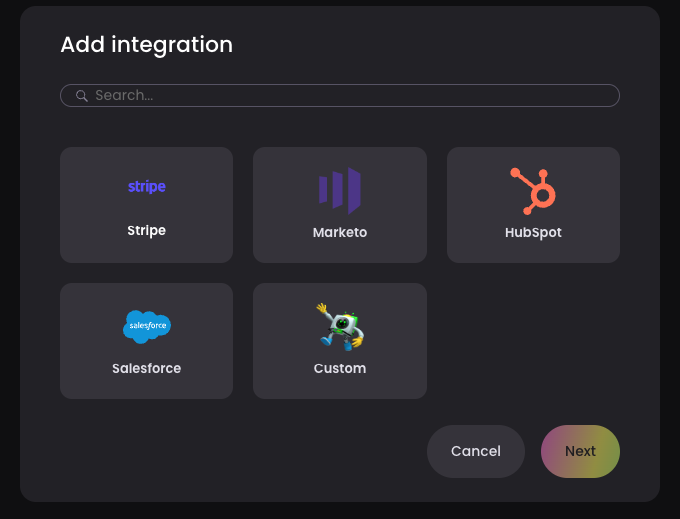The image size is (680, 519).
Task: Select the "Stripe" card label
Action: 147,230
